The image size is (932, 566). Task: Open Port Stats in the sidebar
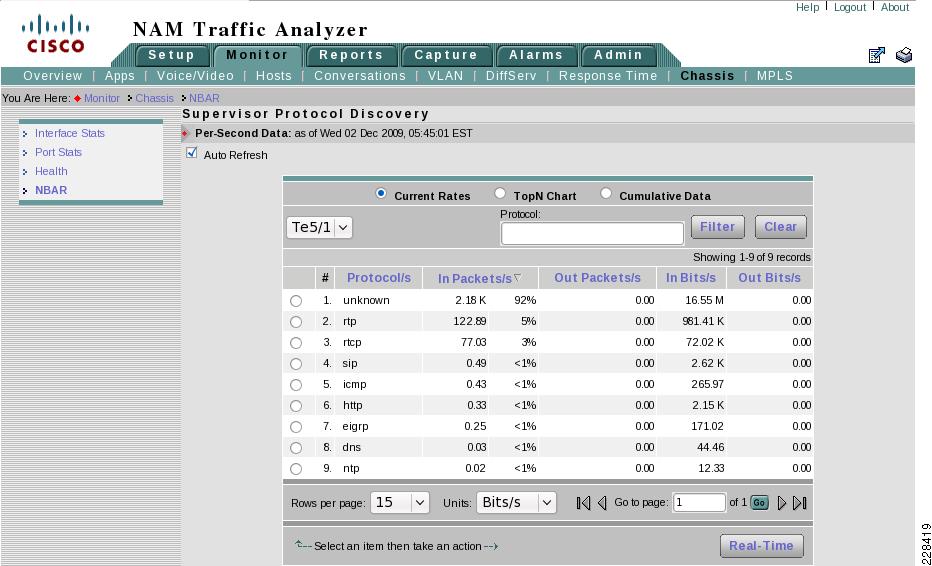[x=58, y=152]
